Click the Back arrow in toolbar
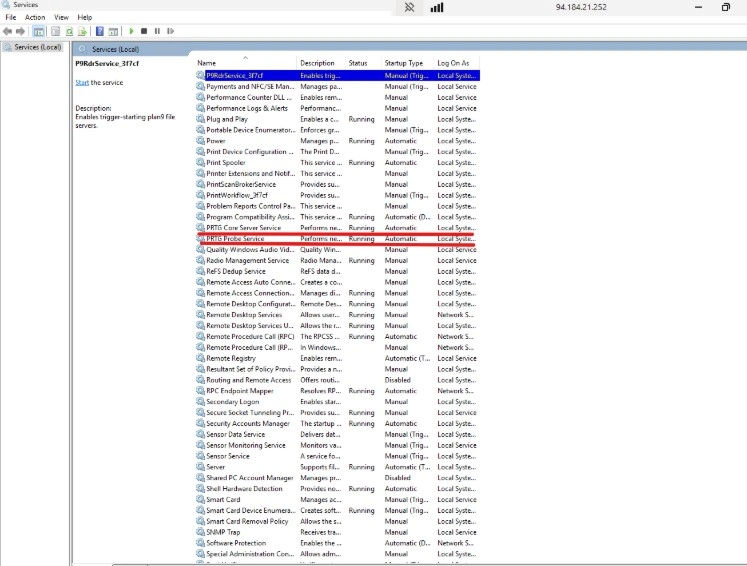This screenshot has width=747, height=566. click(8, 31)
